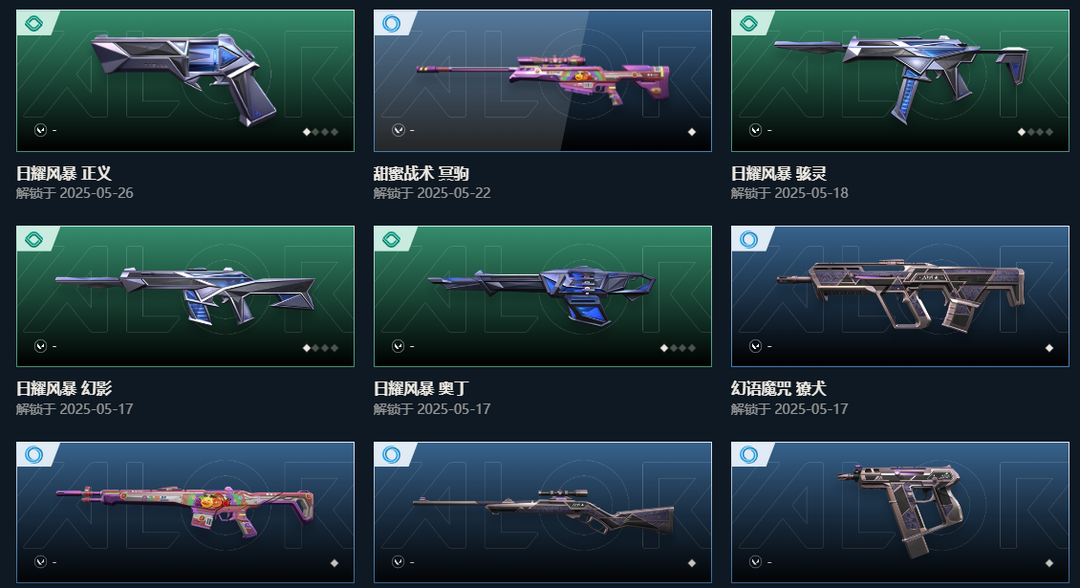Click the round currency icon on 日耀风暴 奥丁 card

pos(398,346)
